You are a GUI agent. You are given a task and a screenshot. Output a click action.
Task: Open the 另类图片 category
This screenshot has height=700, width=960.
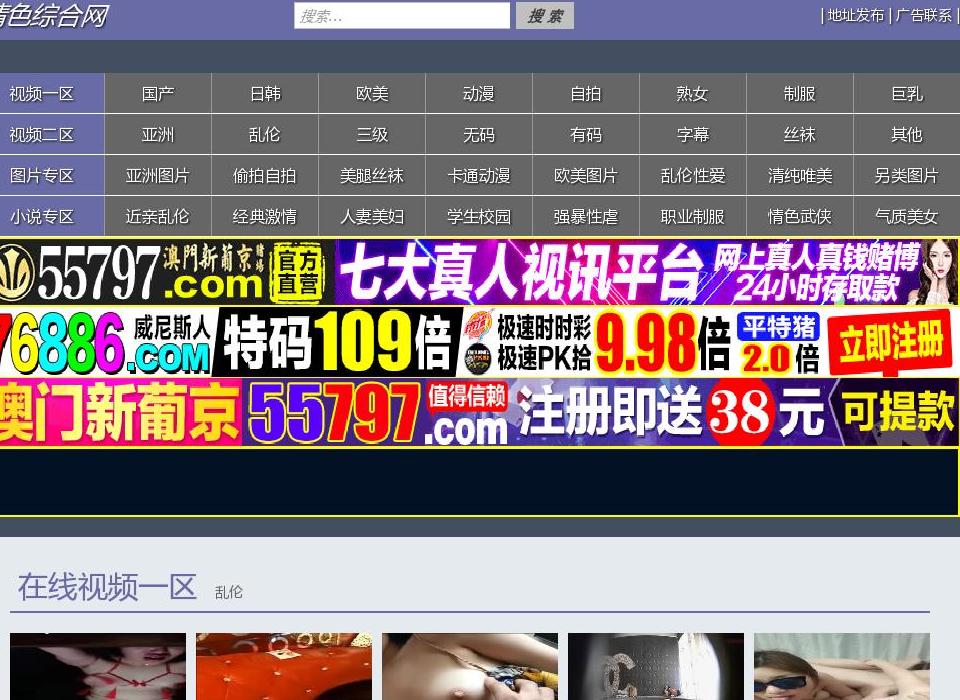point(907,175)
